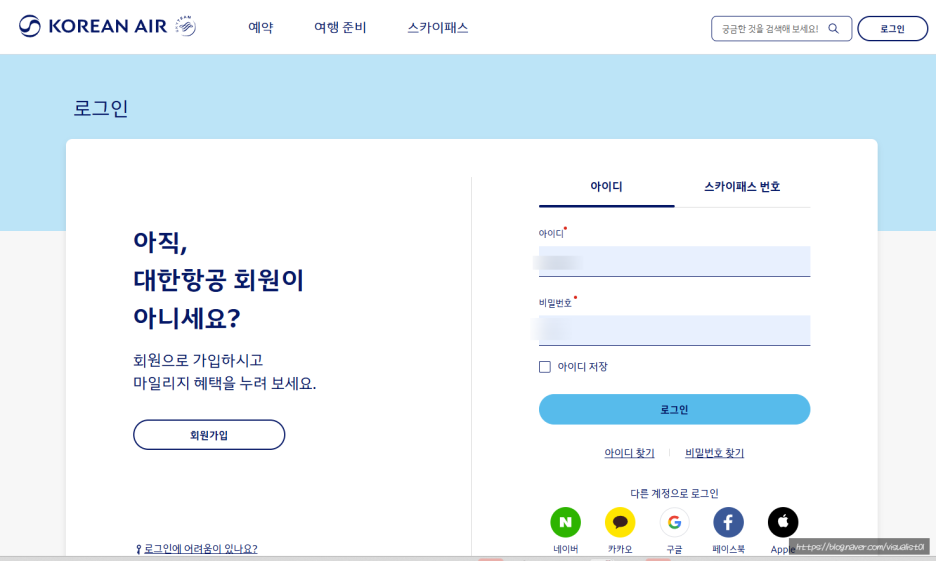Sign in with the Kakao icon
936x561 pixels.
click(620, 522)
